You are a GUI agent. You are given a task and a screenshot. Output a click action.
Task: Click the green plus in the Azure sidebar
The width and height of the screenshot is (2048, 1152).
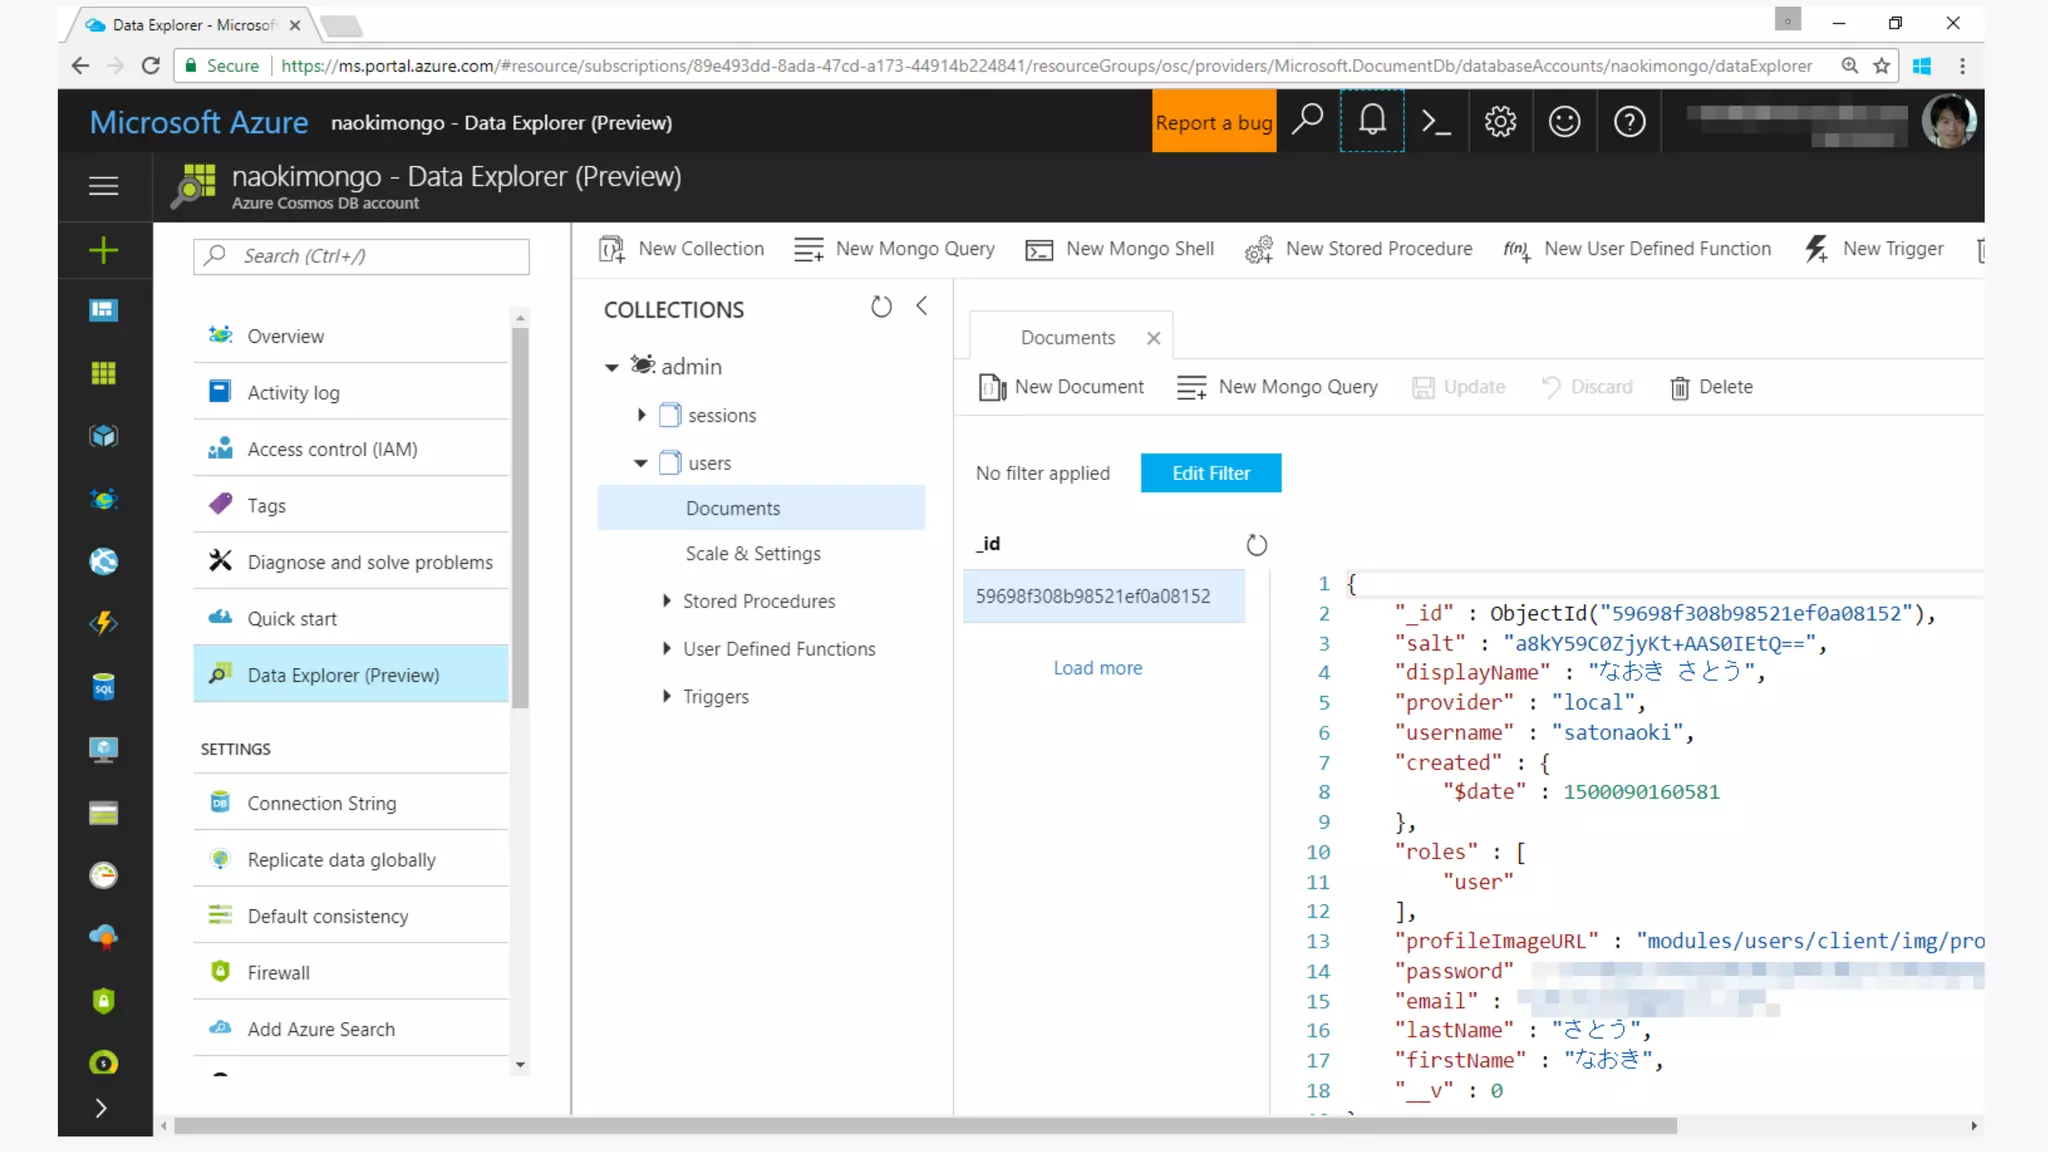[104, 250]
